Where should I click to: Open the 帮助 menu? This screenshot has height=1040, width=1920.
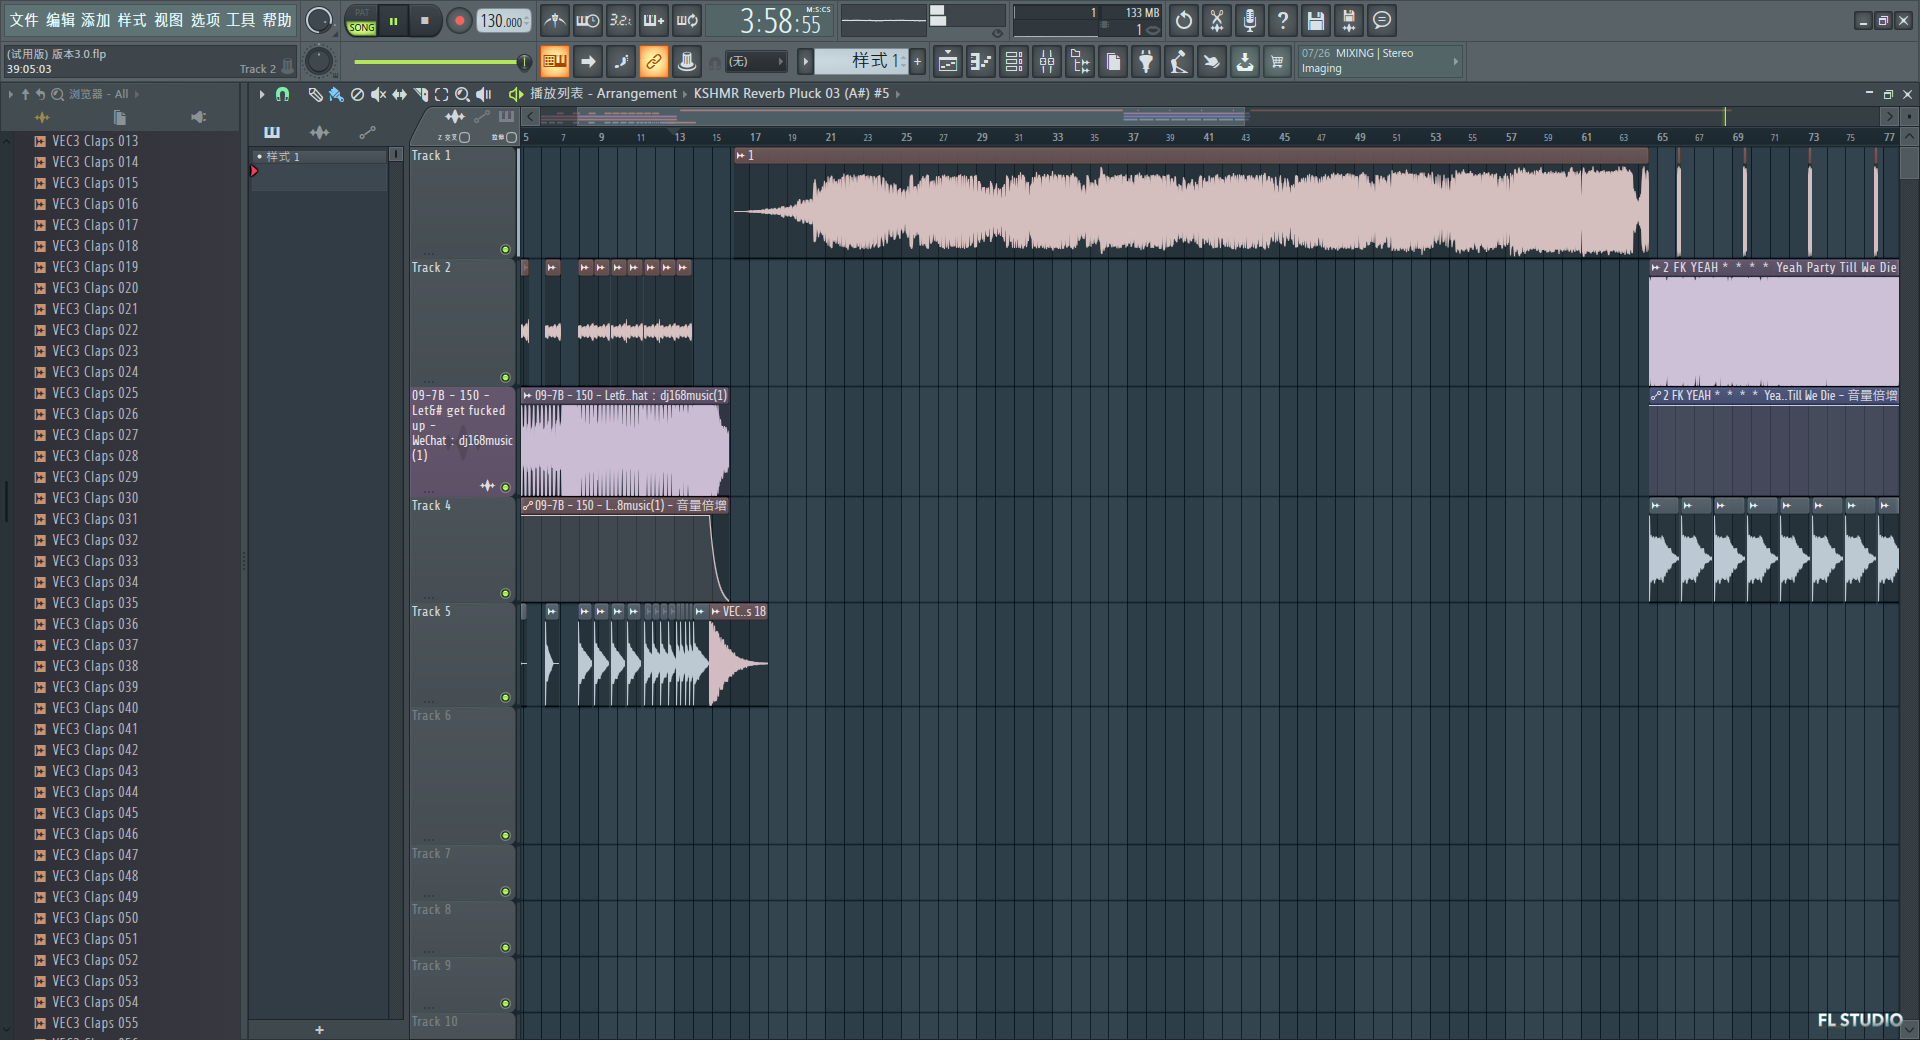277,20
